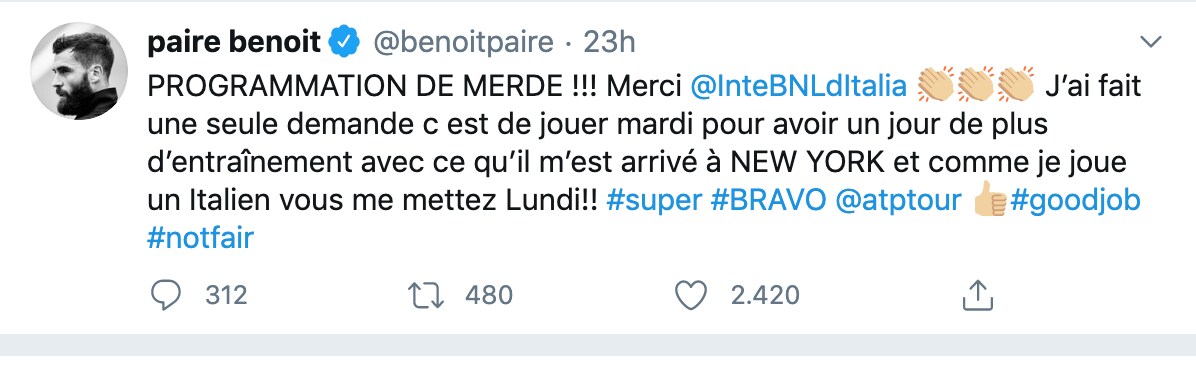This screenshot has height=374, width=1196.
Task: Open the #goodjob hashtag
Action: tap(1075, 201)
